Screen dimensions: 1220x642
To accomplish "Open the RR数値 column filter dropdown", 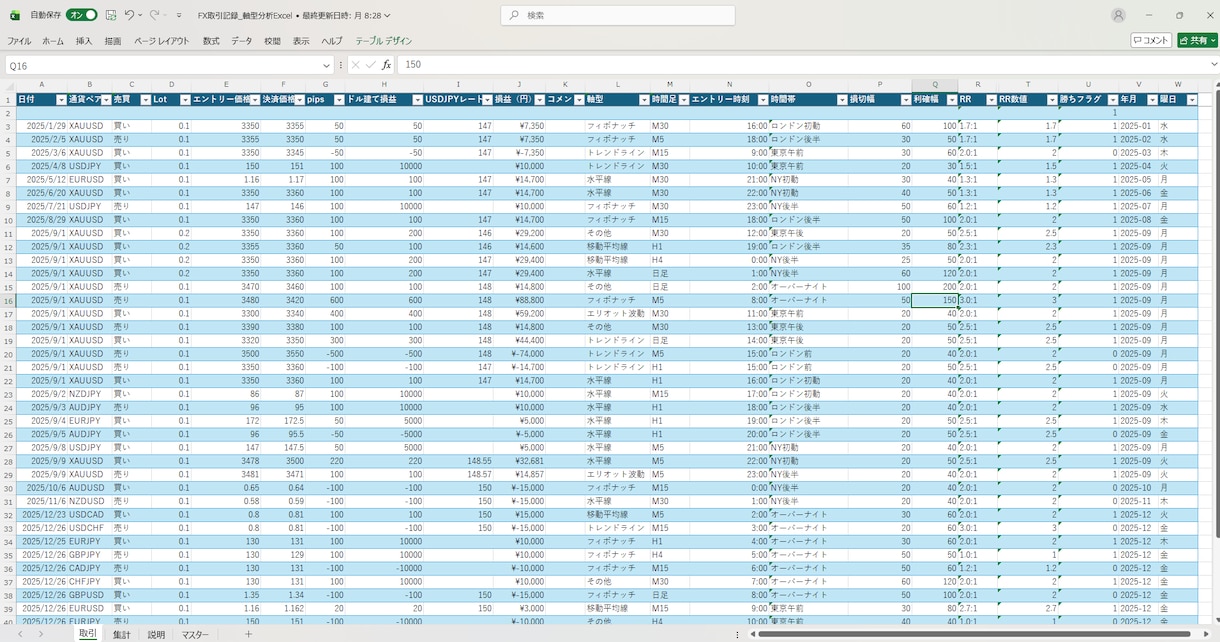I will click(1052, 100).
